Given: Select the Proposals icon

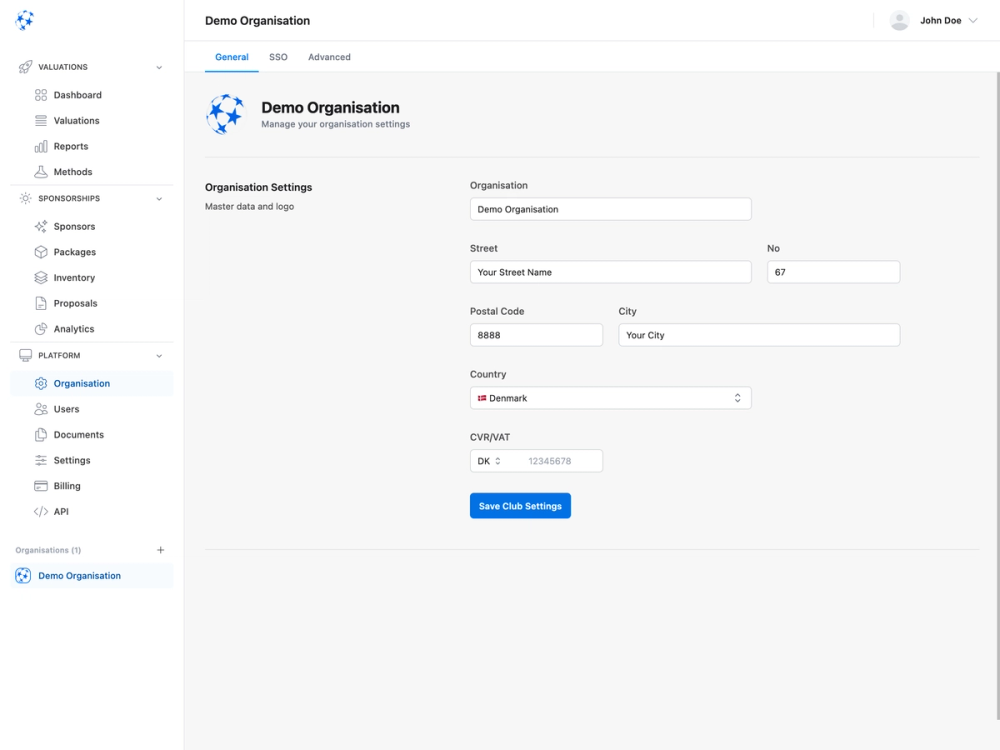Looking at the screenshot, I should [x=40, y=303].
